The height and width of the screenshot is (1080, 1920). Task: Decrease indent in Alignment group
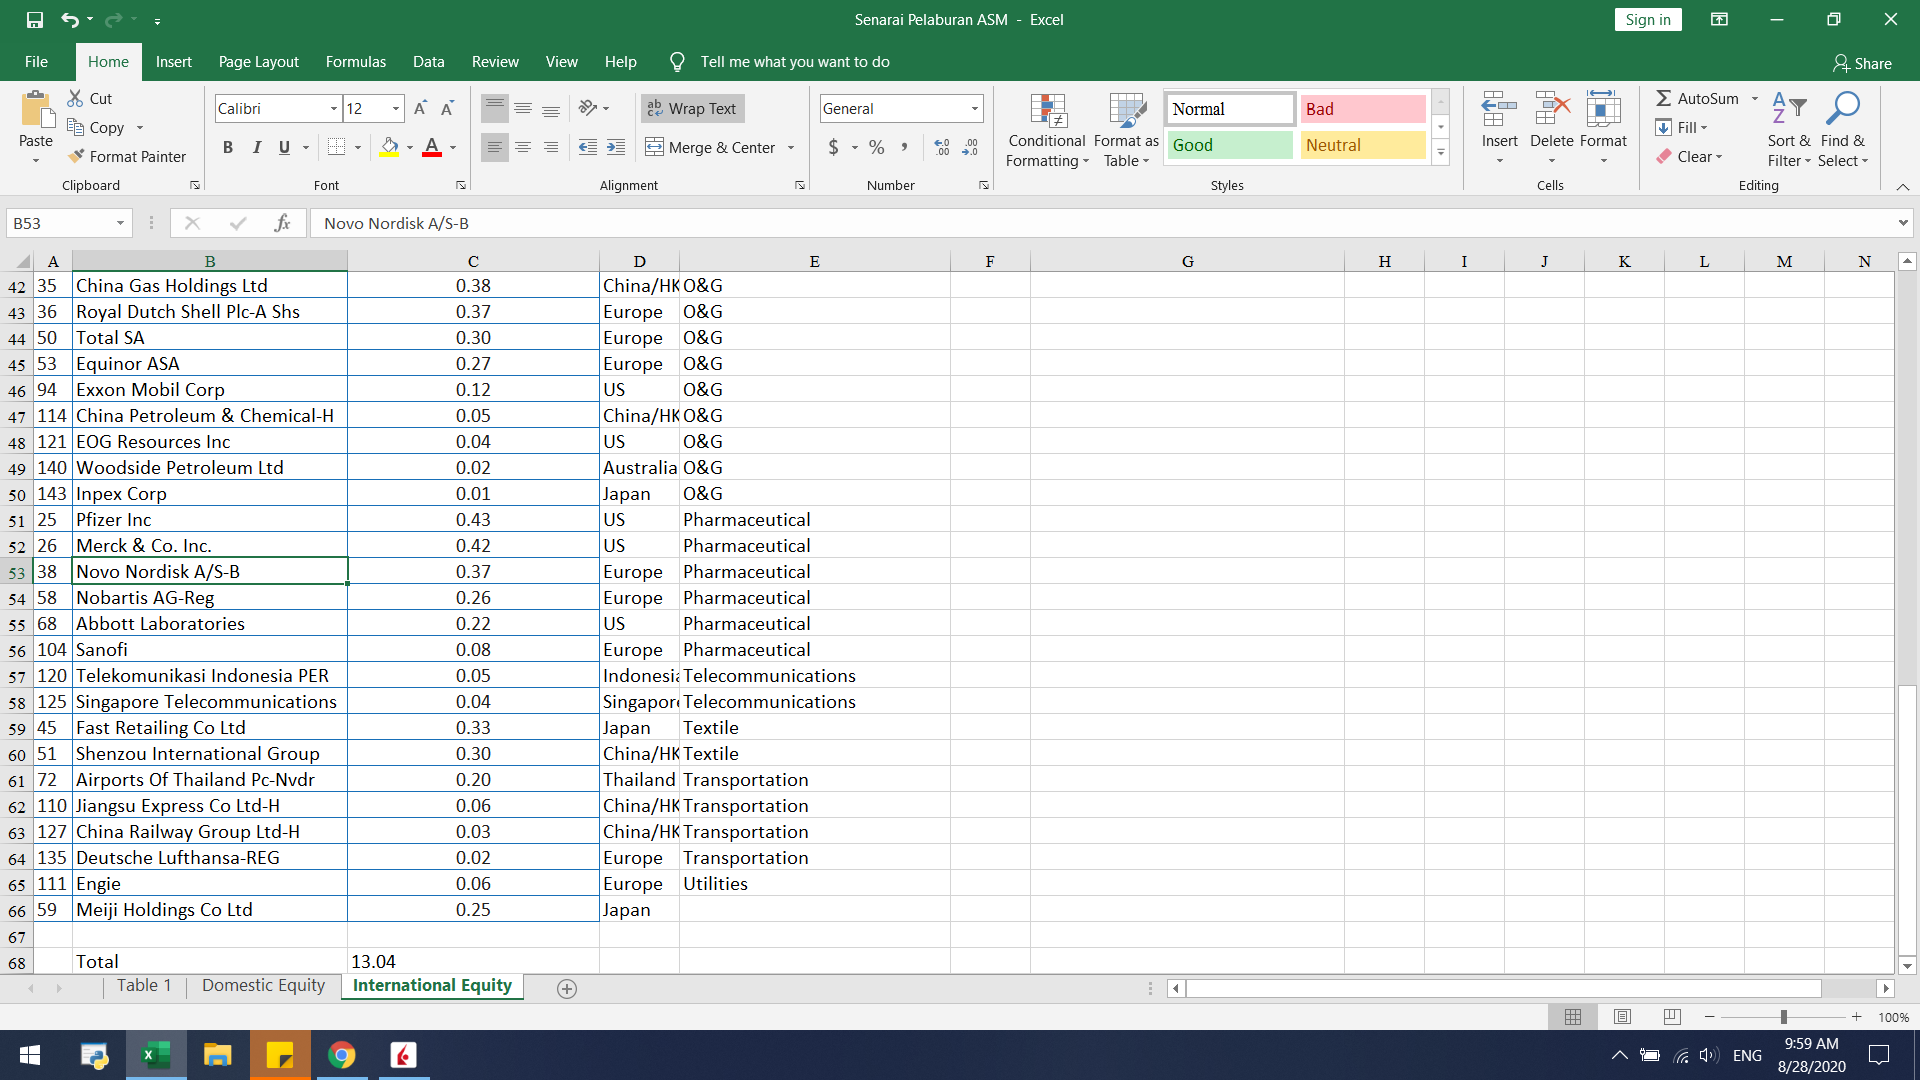tap(588, 147)
